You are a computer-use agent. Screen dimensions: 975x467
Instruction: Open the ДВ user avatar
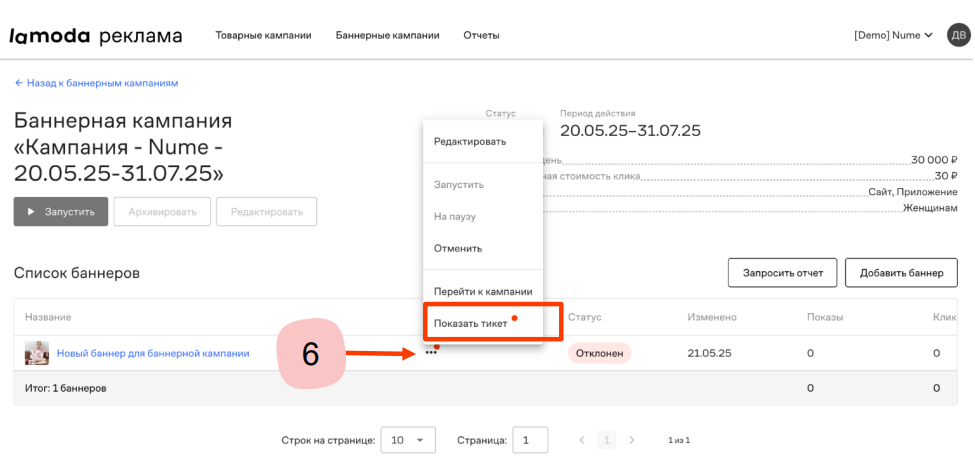pyautogui.click(x=957, y=35)
